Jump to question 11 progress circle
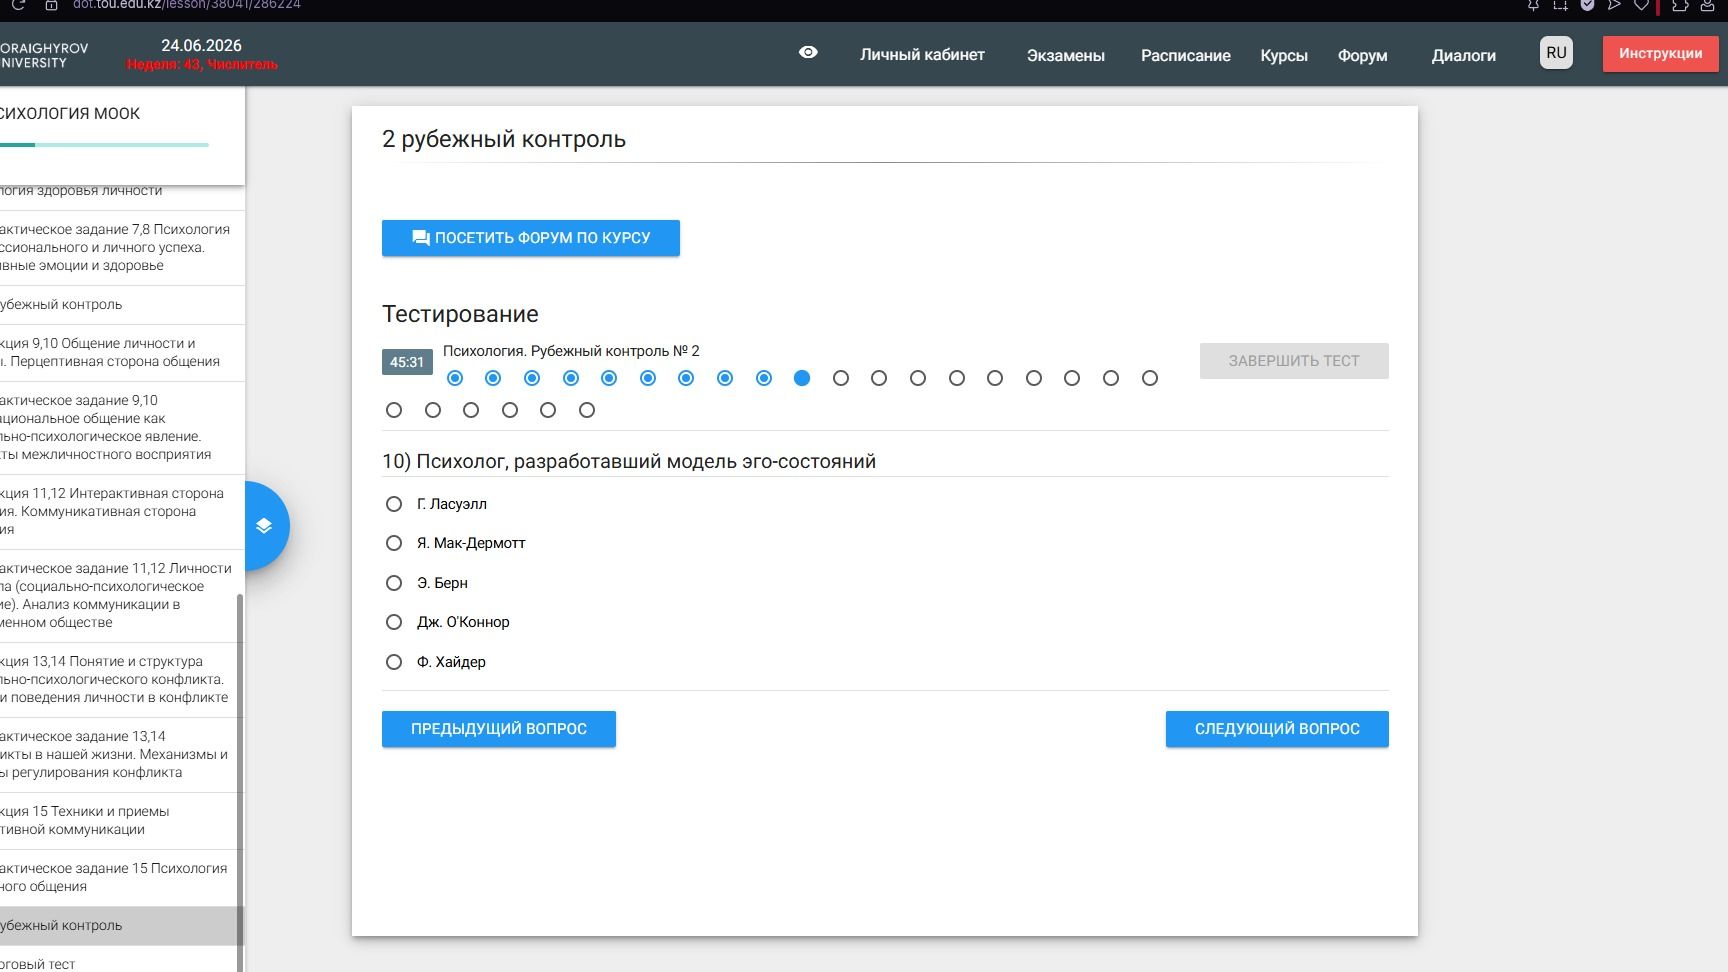The image size is (1728, 972). (841, 378)
